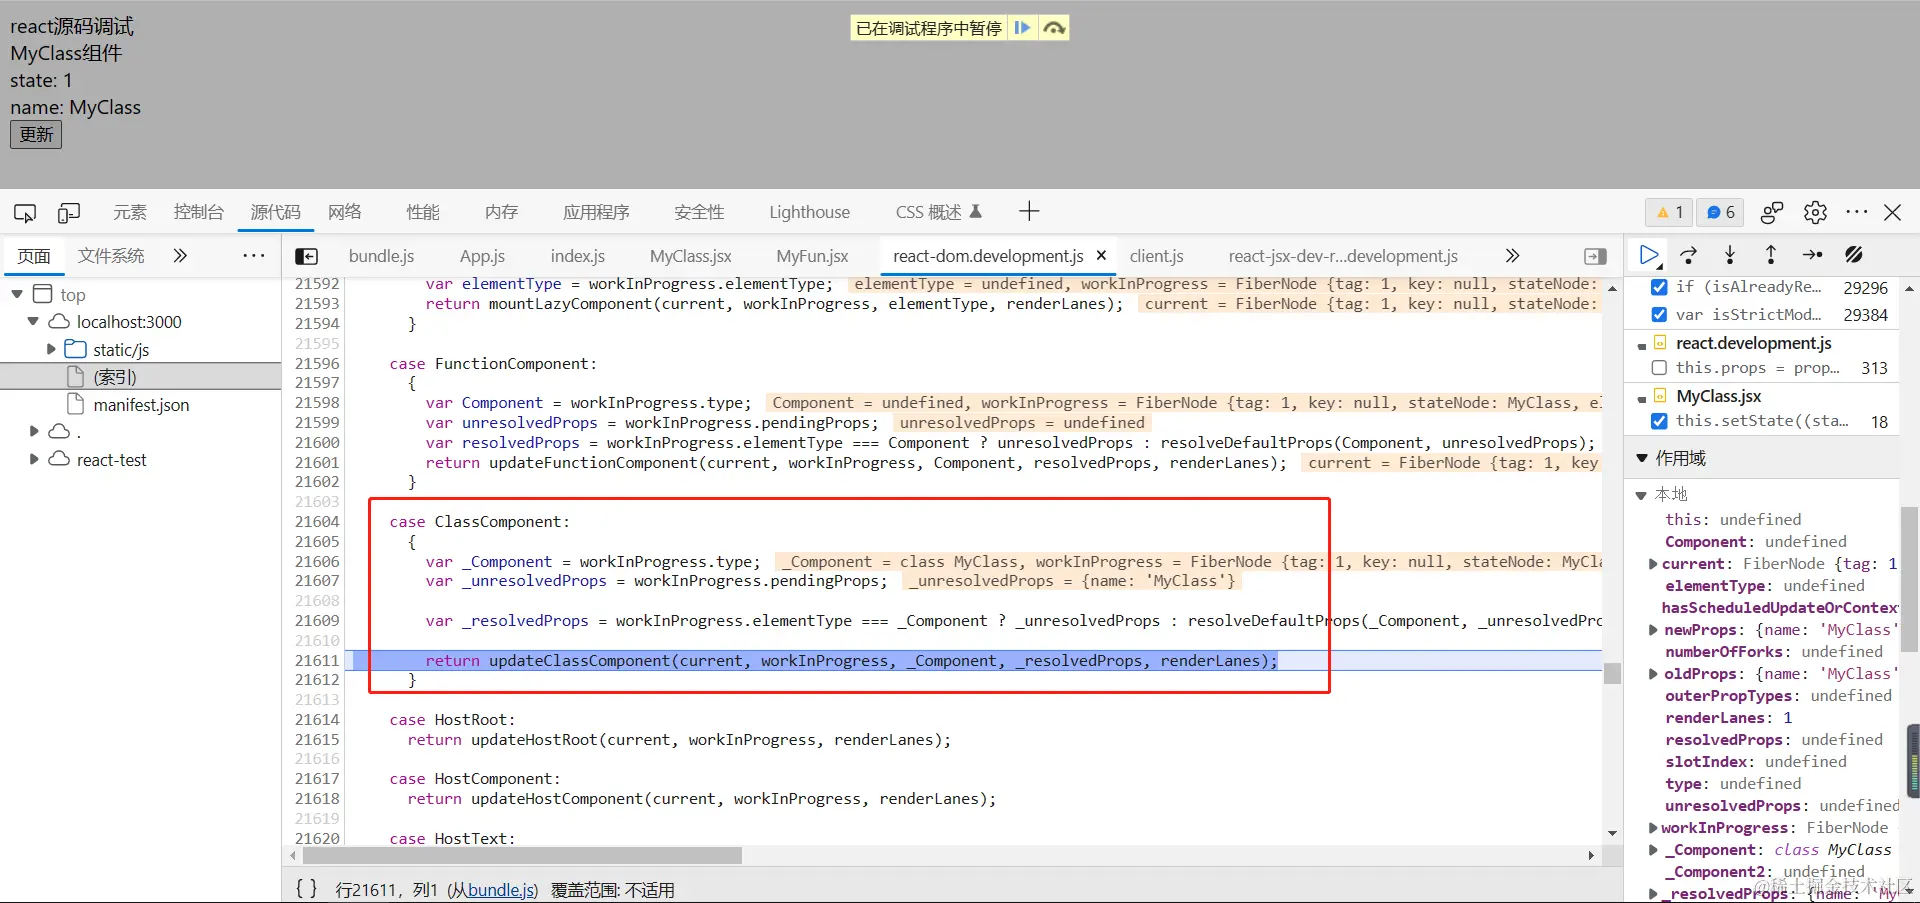Viewport: 1920px width, 903px height.
Task: Pretty-print the source with braces icon
Action: 307,888
